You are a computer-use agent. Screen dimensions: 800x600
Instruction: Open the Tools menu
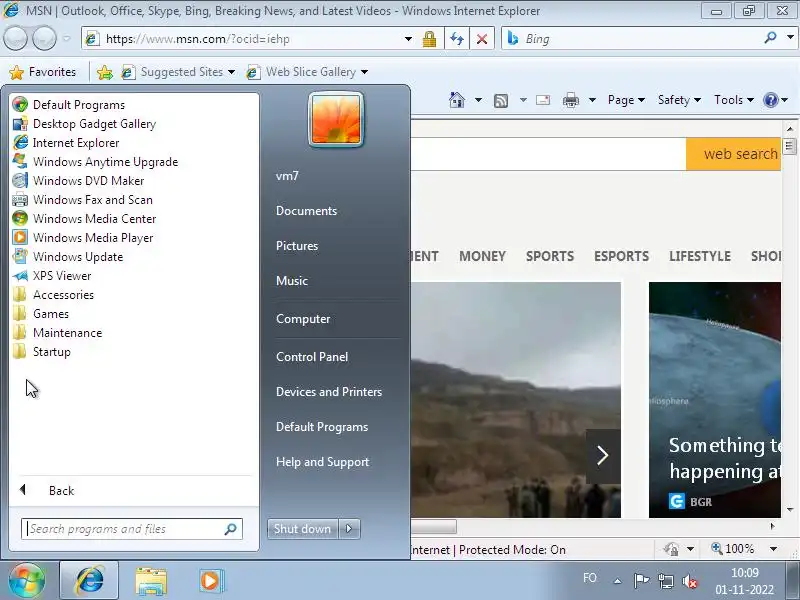pyautogui.click(x=734, y=100)
